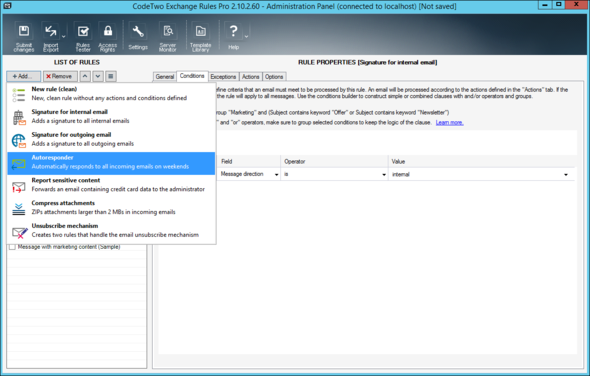Screen dimensions: 590x376
Task: Click the Remove rule button
Action: click(60, 76)
